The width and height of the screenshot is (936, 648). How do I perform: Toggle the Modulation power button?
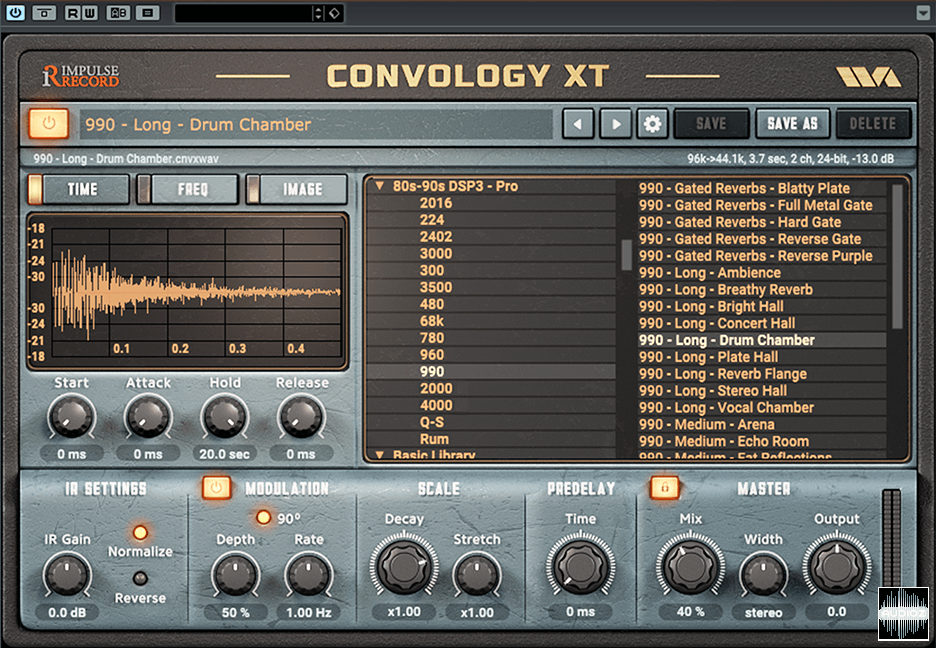[x=216, y=487]
